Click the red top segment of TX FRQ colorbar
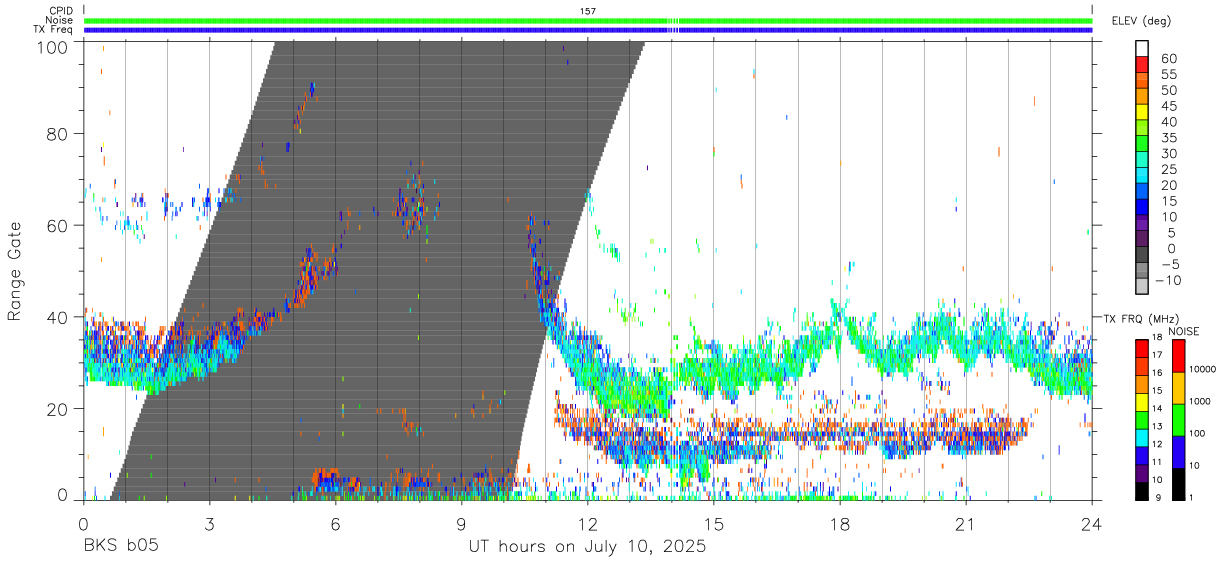This screenshot has width=1228, height=567. (x=1141, y=348)
